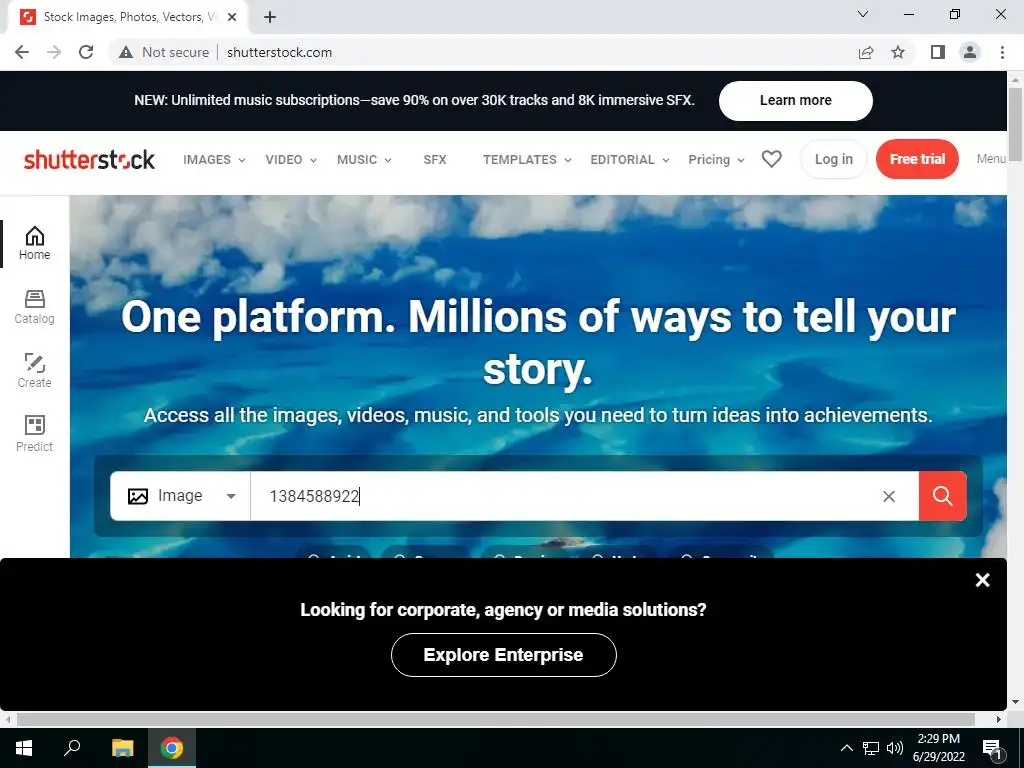Viewport: 1024px width, 768px height.
Task: Open the Chrome three-dot menu
Action: (x=1002, y=52)
